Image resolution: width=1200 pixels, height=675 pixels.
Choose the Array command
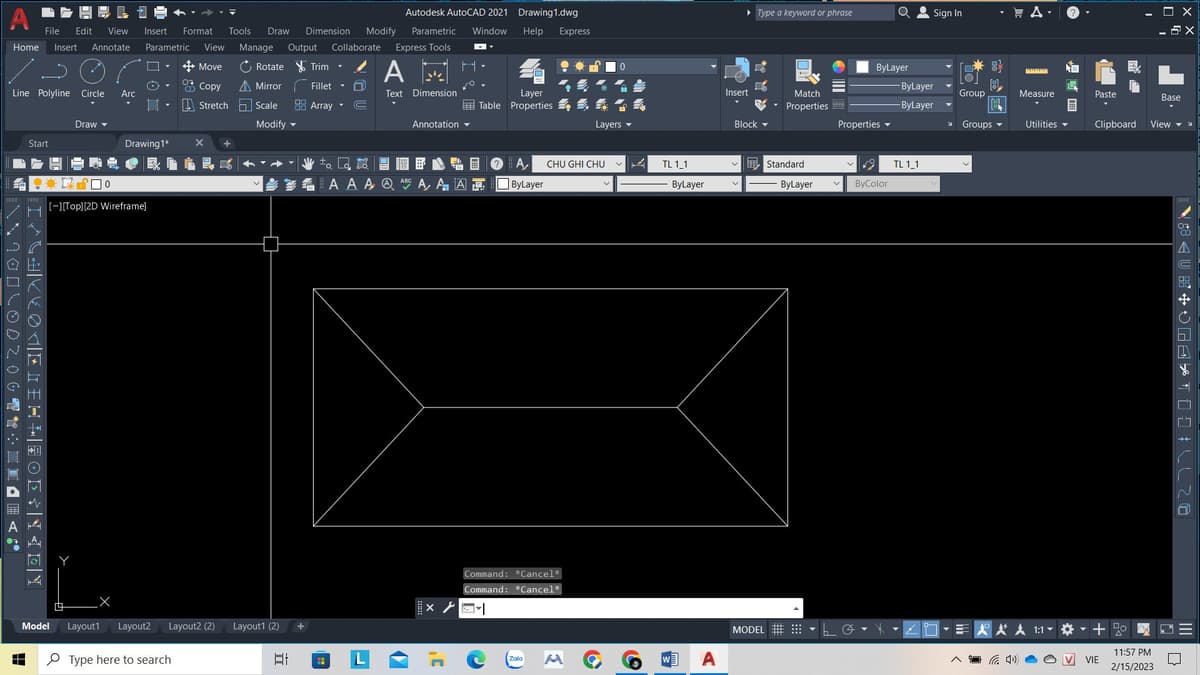(313, 105)
